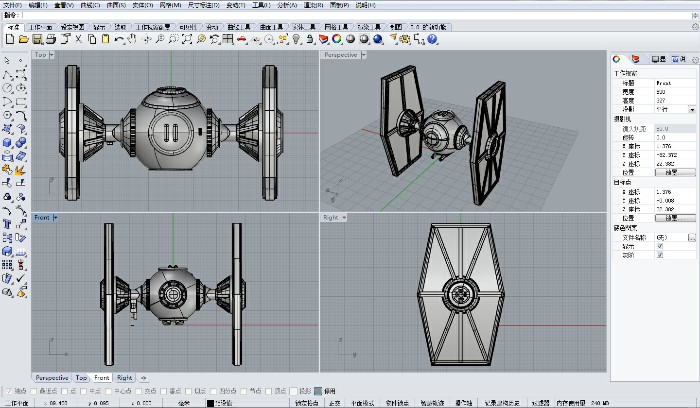
Task: Toggle the 灰阶 checkbox in properties panel
Action: (660, 255)
